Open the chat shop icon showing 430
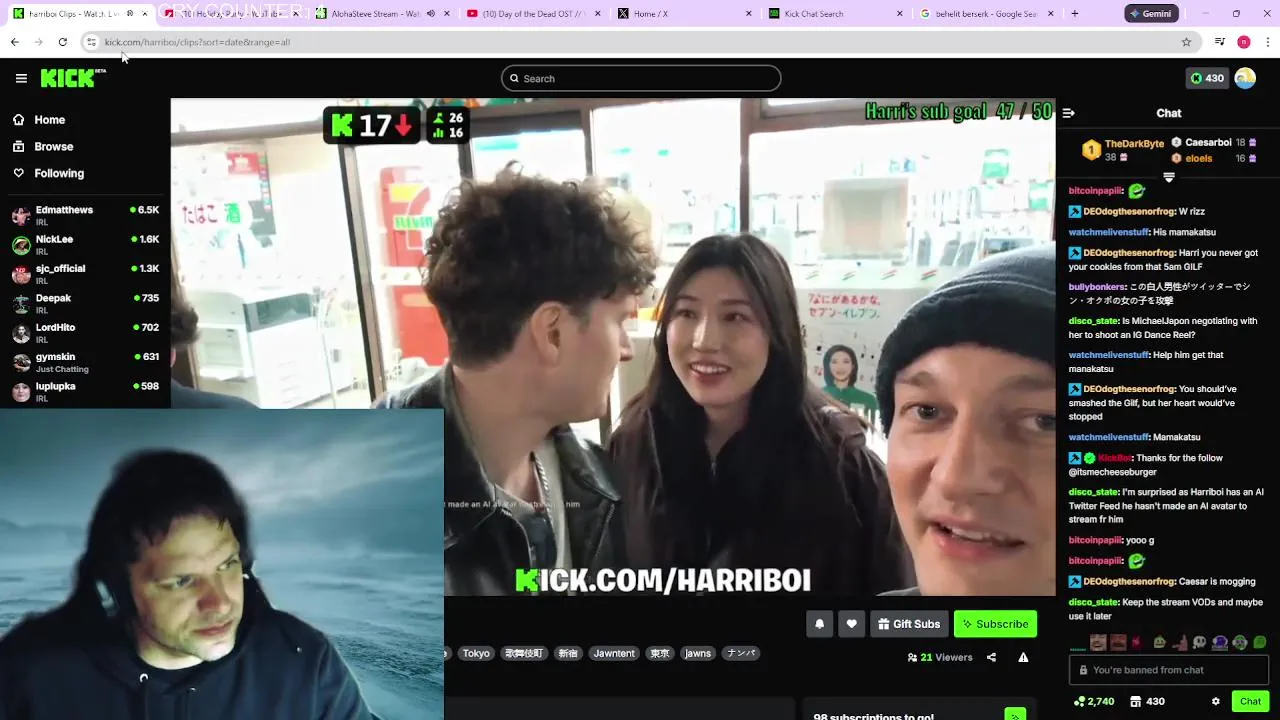The height and width of the screenshot is (720, 1280). pos(1147,701)
